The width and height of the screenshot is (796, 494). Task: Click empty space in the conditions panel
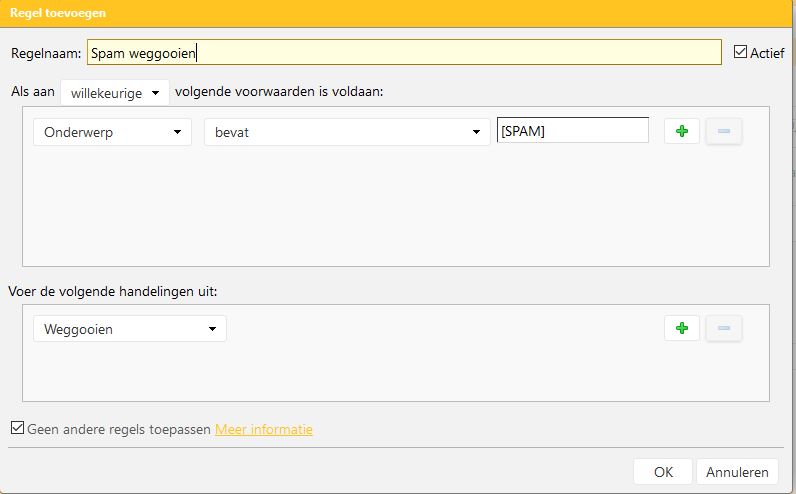click(395, 210)
